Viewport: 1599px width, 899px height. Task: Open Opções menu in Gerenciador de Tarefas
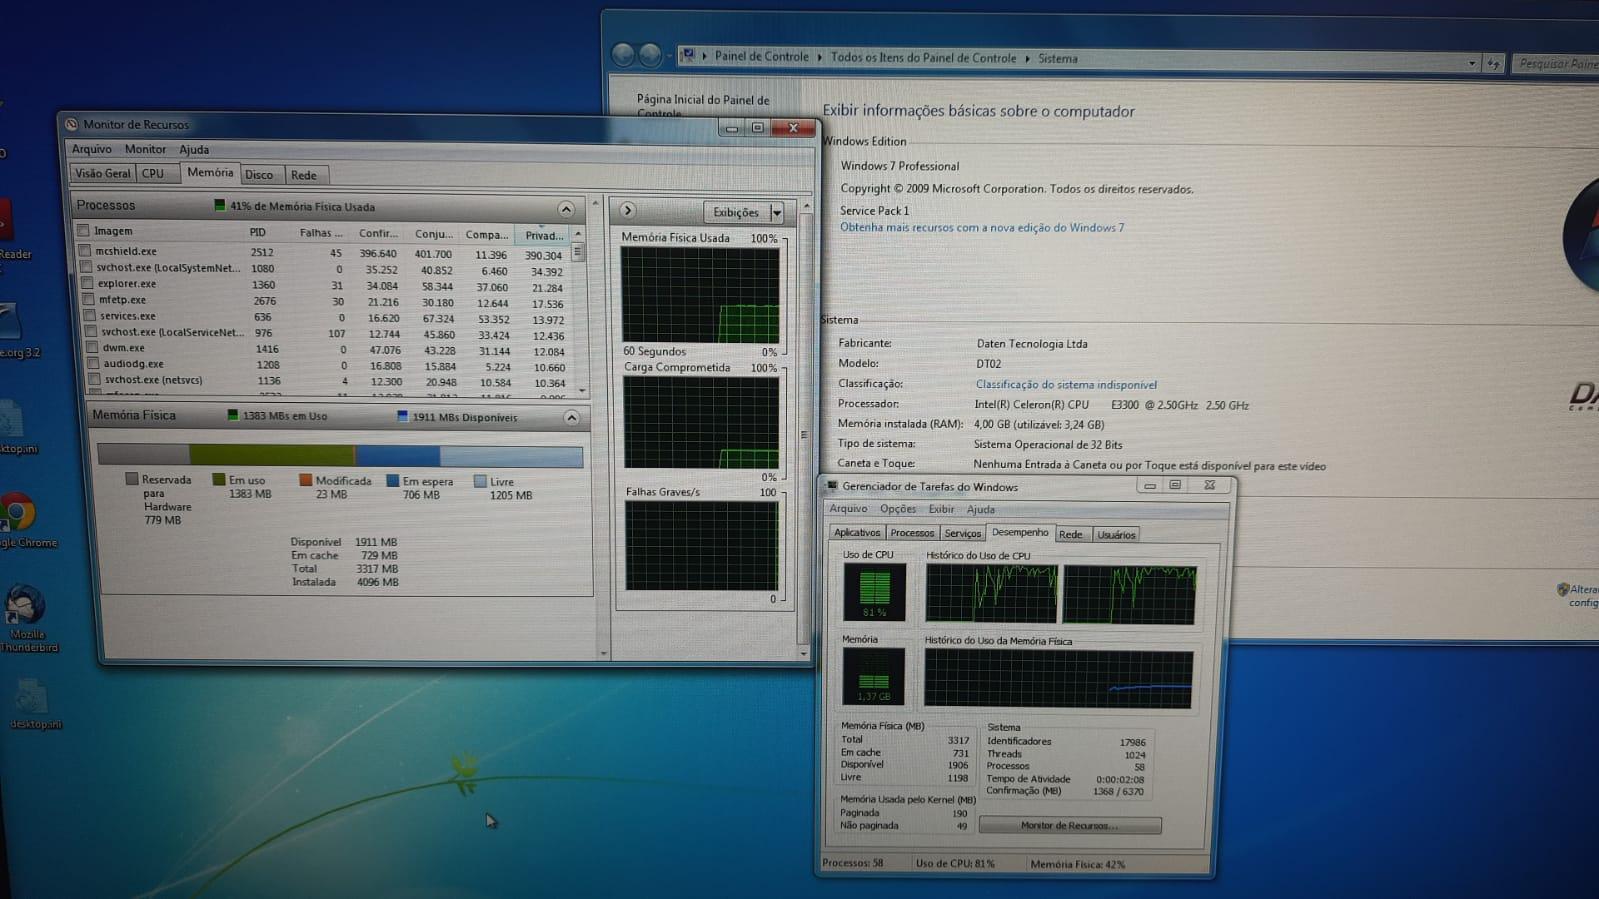pyautogui.click(x=897, y=509)
